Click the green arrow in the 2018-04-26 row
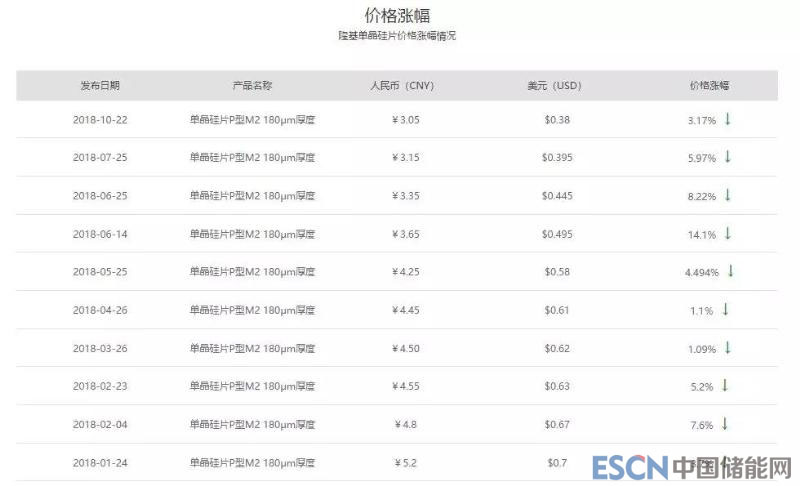Viewport: 800px width, 486px height. [x=725, y=309]
